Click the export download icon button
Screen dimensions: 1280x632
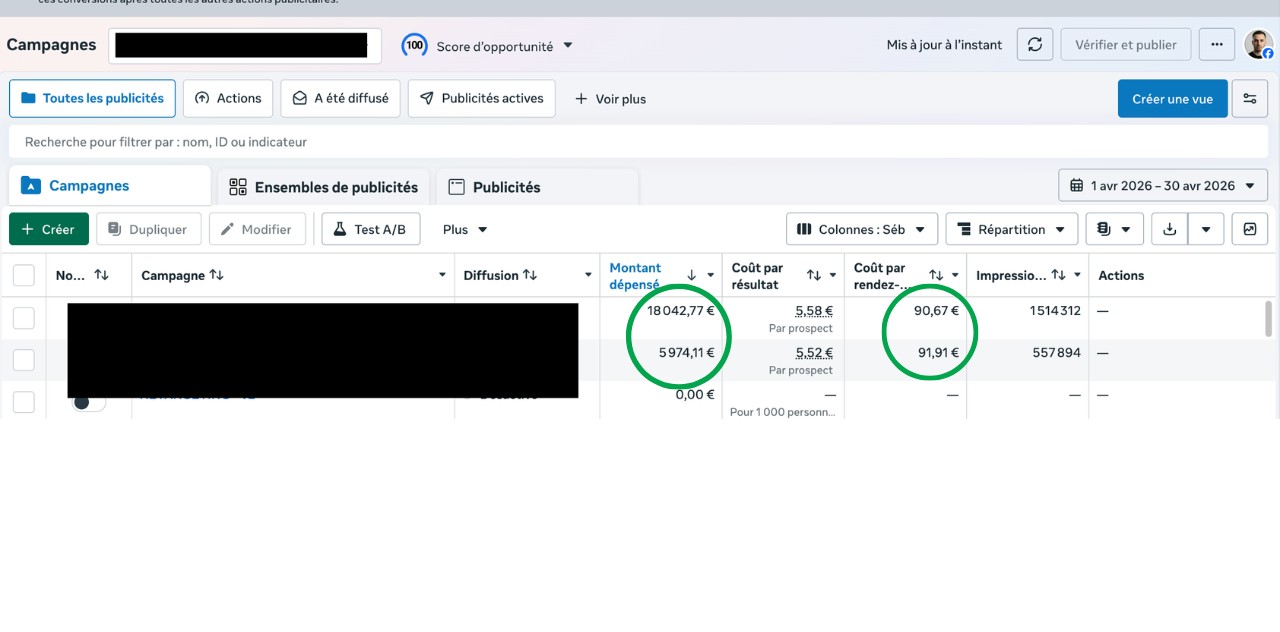1170,229
